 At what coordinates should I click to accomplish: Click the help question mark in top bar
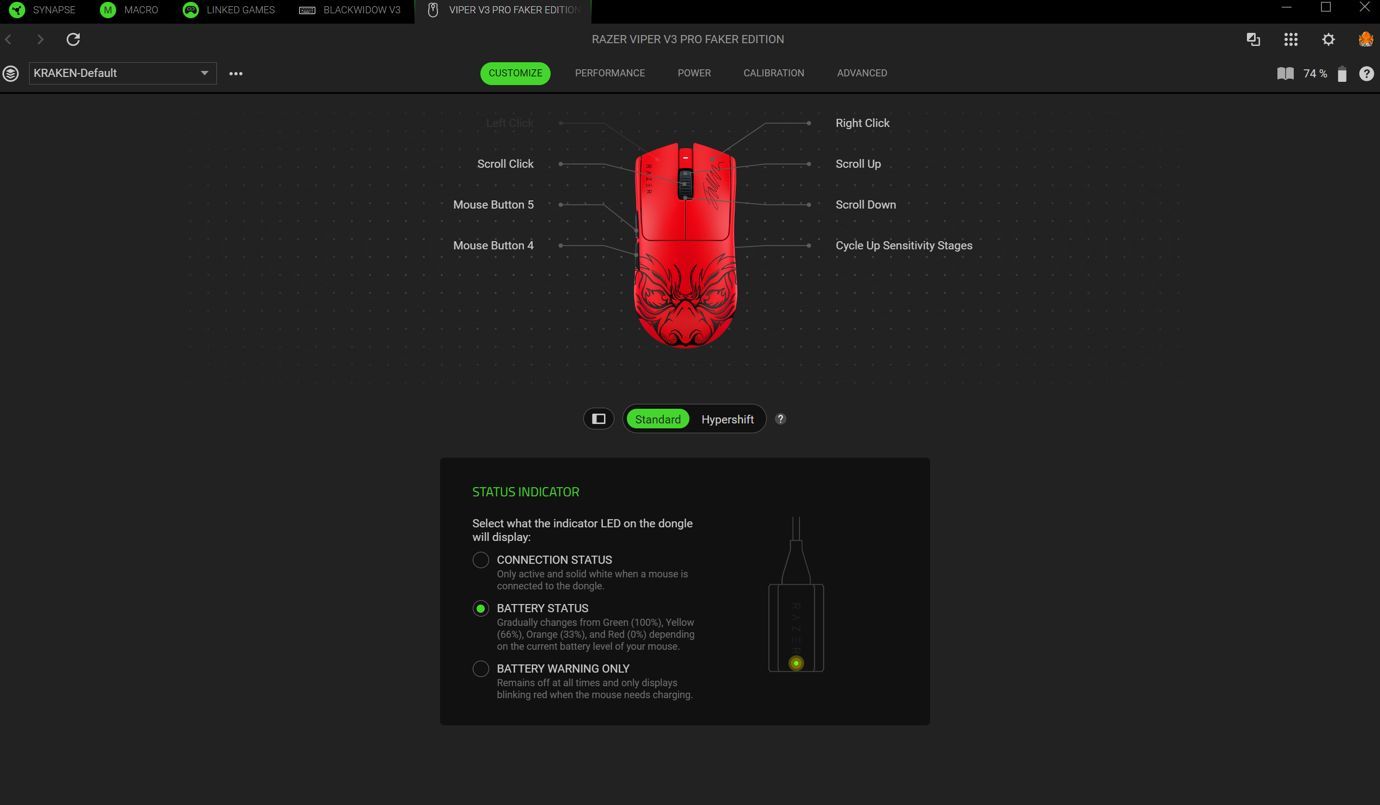tap(1366, 73)
